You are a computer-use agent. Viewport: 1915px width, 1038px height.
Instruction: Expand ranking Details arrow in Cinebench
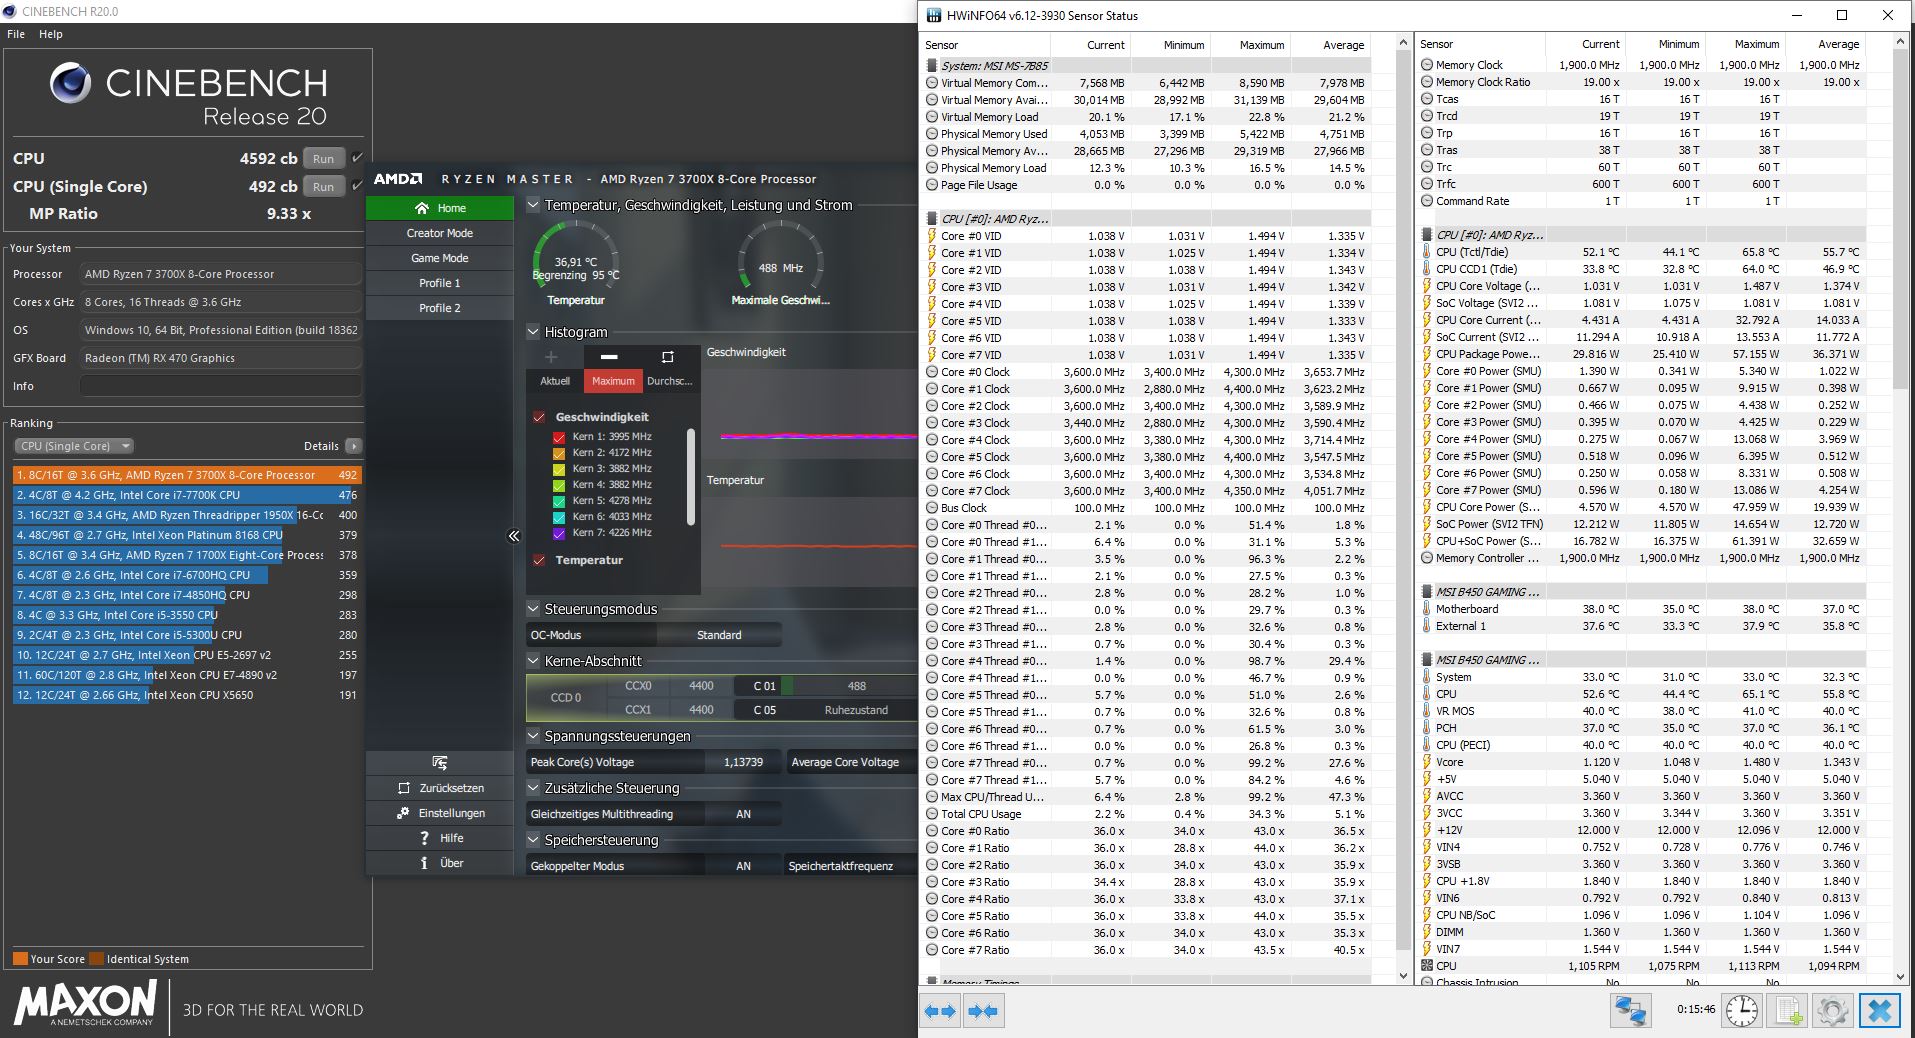(354, 446)
